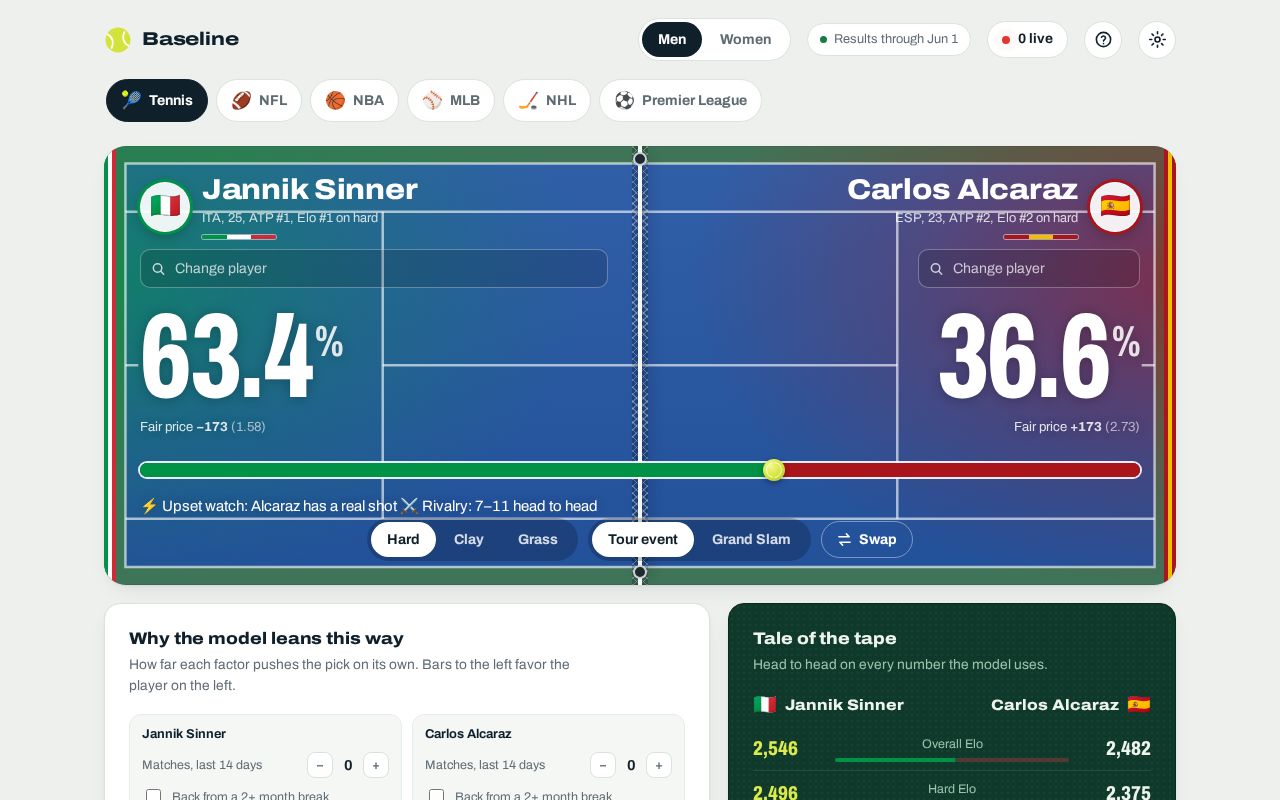The image size is (1280, 800).
Task: Click the tennis ball probability slider handle
Action: click(x=774, y=470)
